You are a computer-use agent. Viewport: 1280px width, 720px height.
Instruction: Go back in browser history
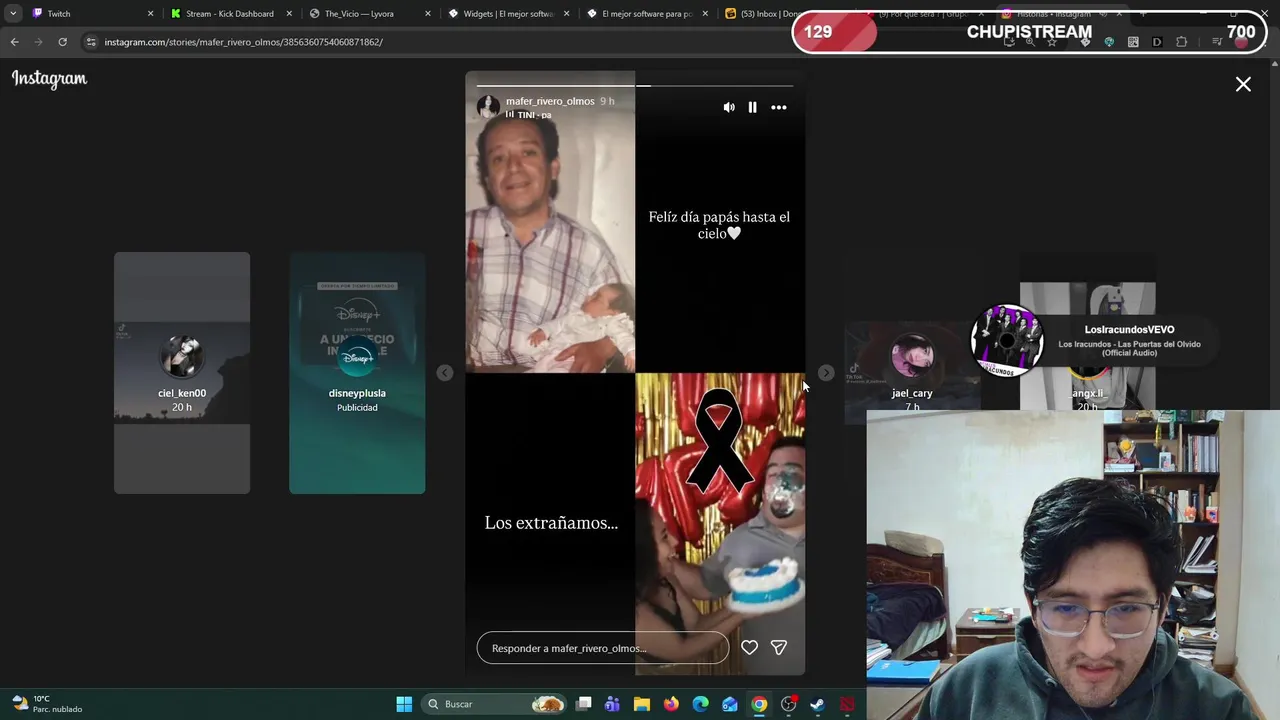[x=14, y=42]
